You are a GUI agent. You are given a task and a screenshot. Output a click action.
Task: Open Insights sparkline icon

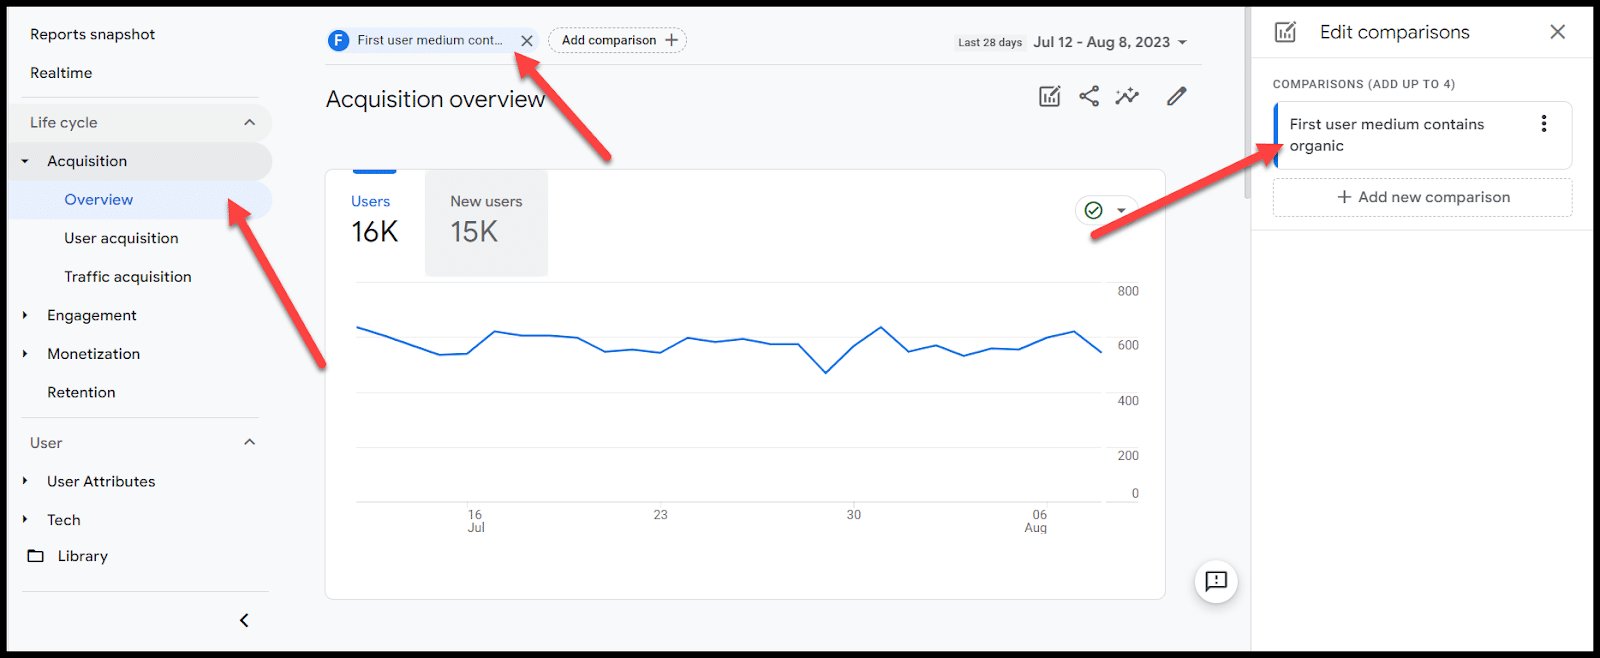[x=1127, y=96]
